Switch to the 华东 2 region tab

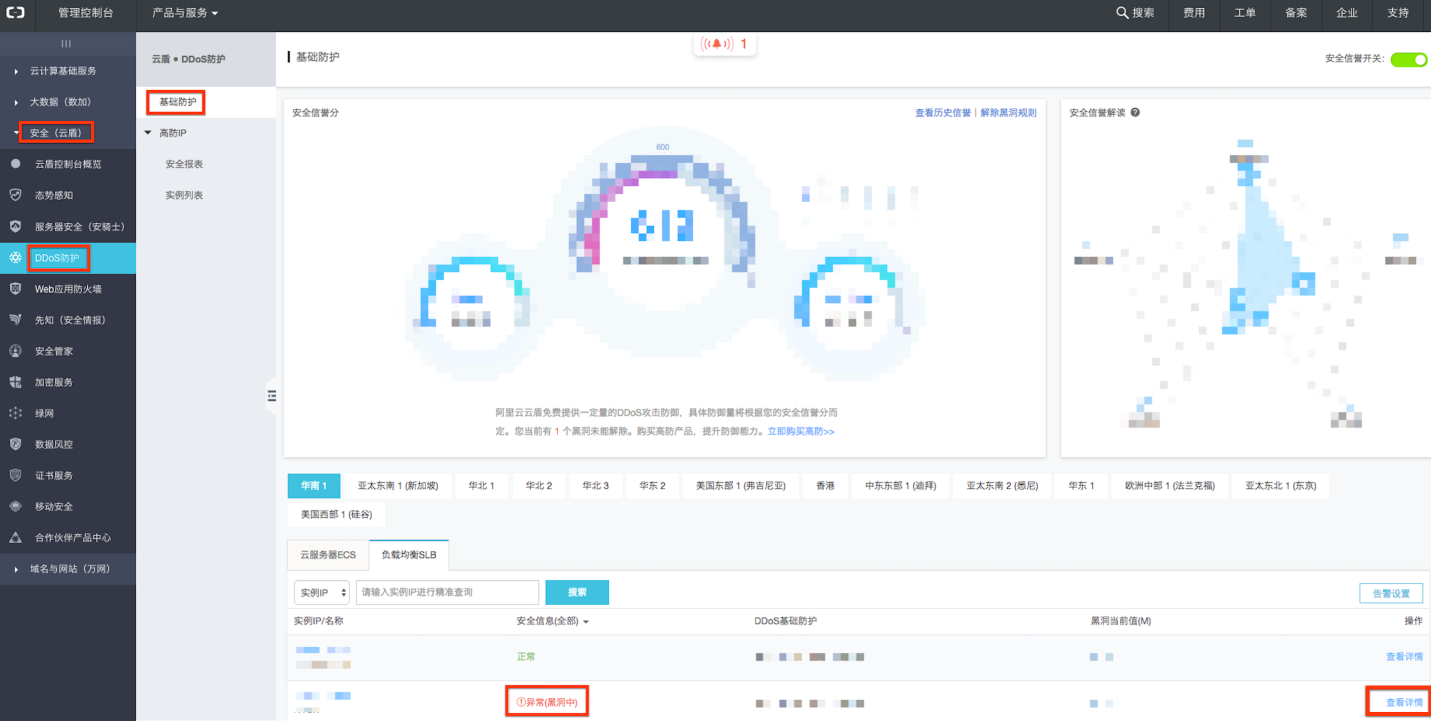(x=654, y=485)
